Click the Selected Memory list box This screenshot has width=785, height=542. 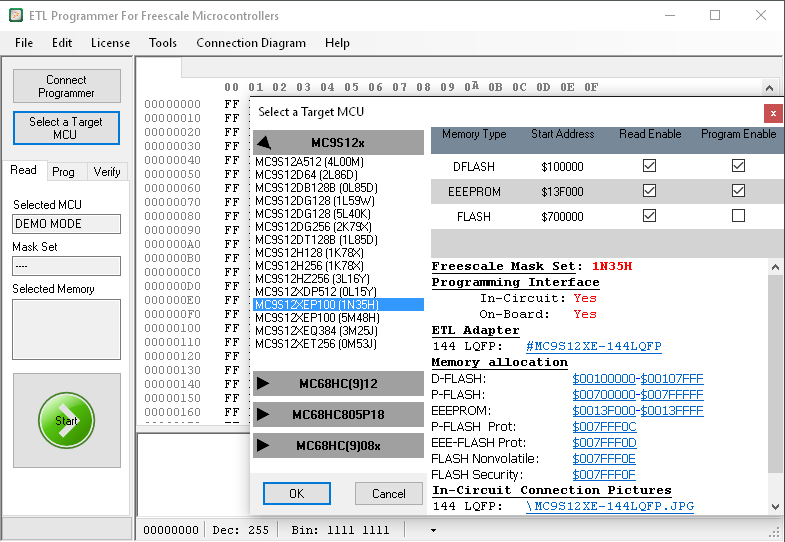[67, 329]
